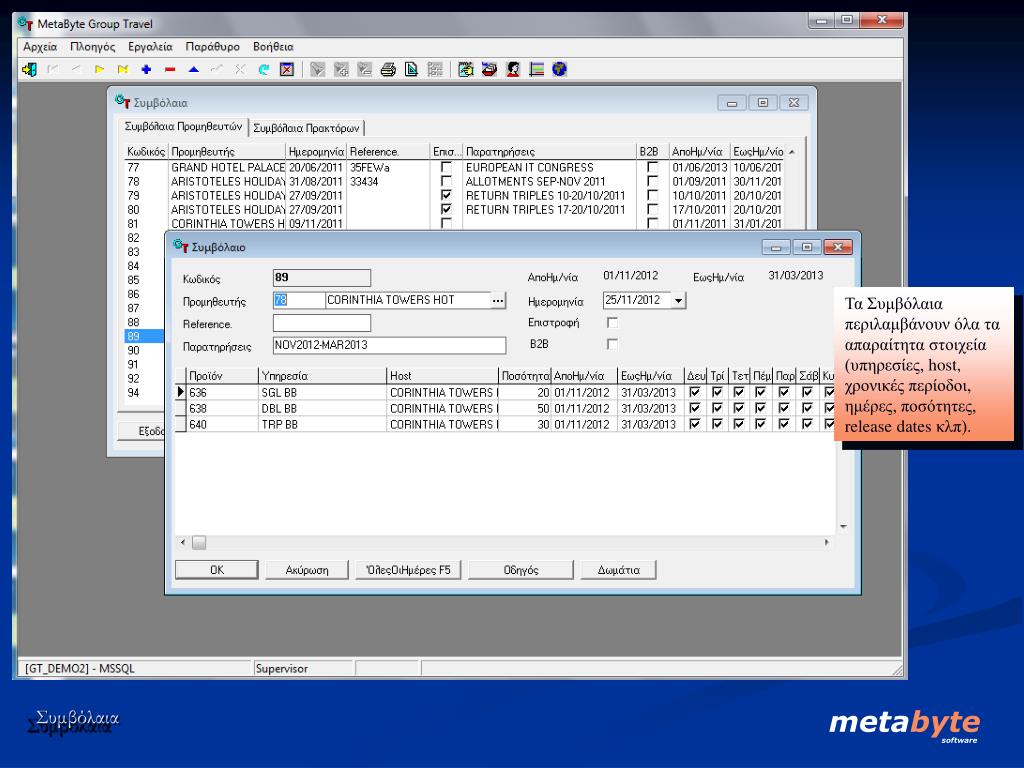Toggle Επισ checkbox for contract 79 row
Screen dimensions: 1024x768
[x=446, y=195]
